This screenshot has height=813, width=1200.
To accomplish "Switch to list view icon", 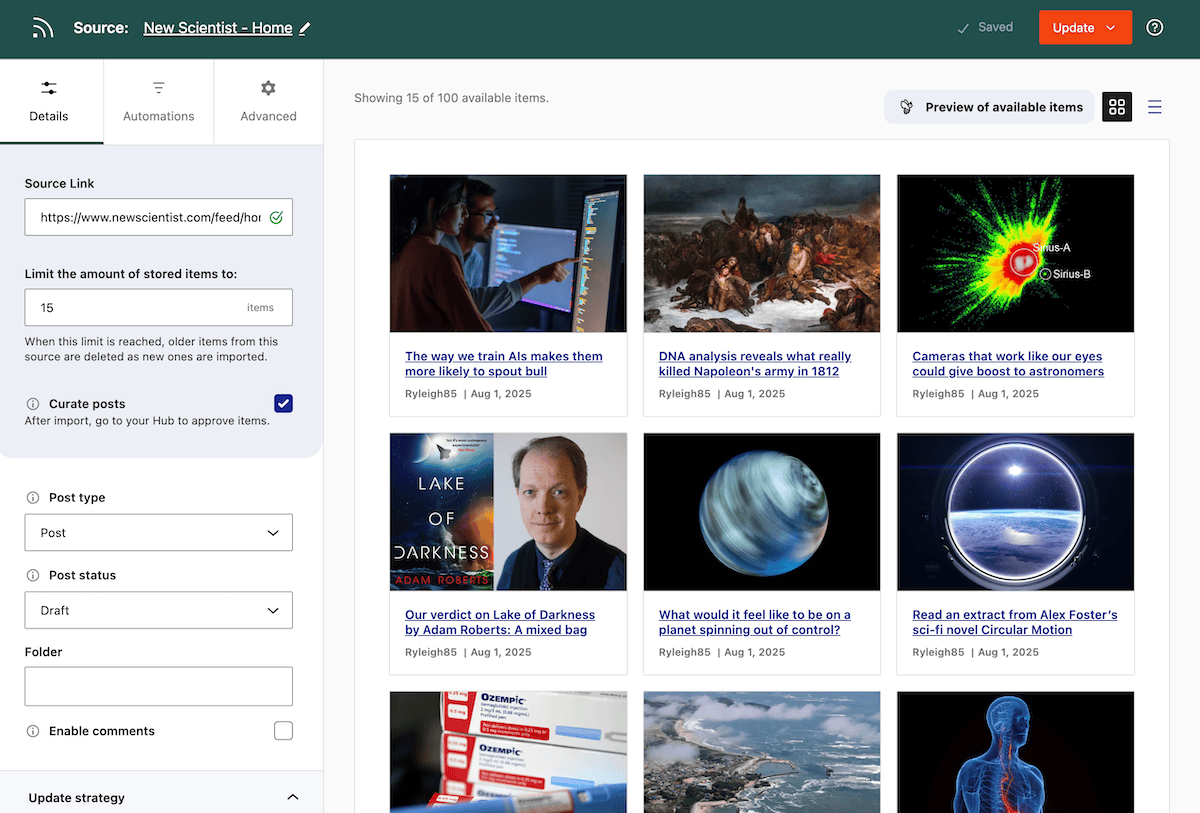I will (1155, 107).
